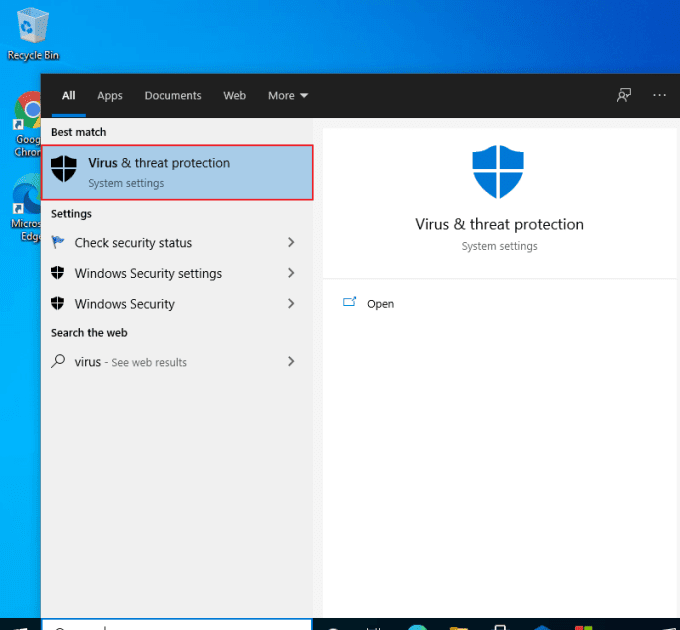Click Open in the preview pane
Viewport: 680px width, 630px height.
[x=380, y=304]
